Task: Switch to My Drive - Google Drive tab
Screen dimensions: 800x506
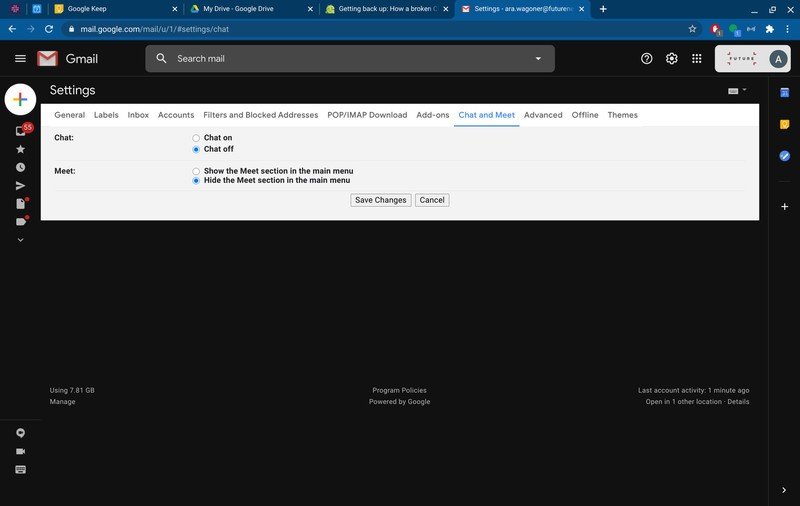Action: [252, 9]
